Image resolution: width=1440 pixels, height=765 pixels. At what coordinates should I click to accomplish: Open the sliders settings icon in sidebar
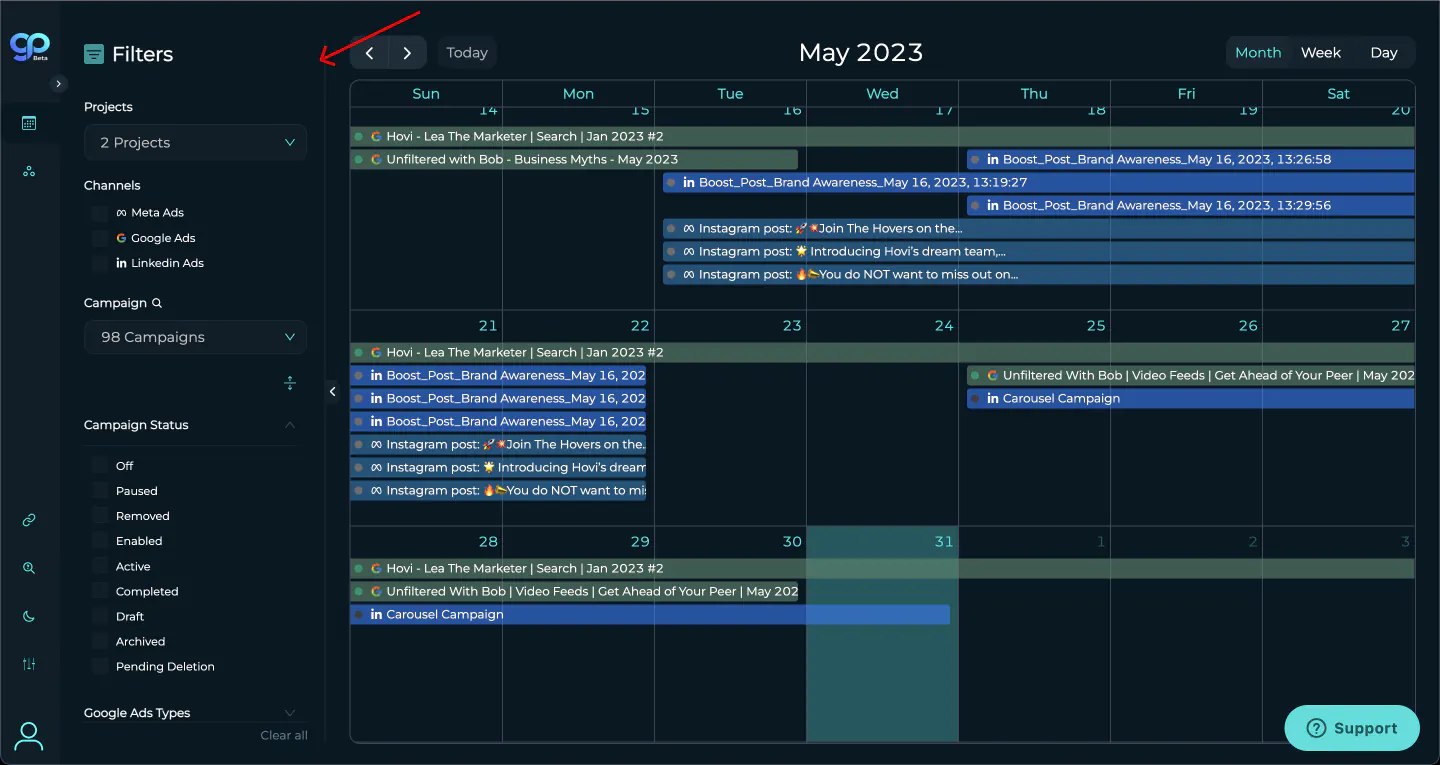(x=29, y=664)
